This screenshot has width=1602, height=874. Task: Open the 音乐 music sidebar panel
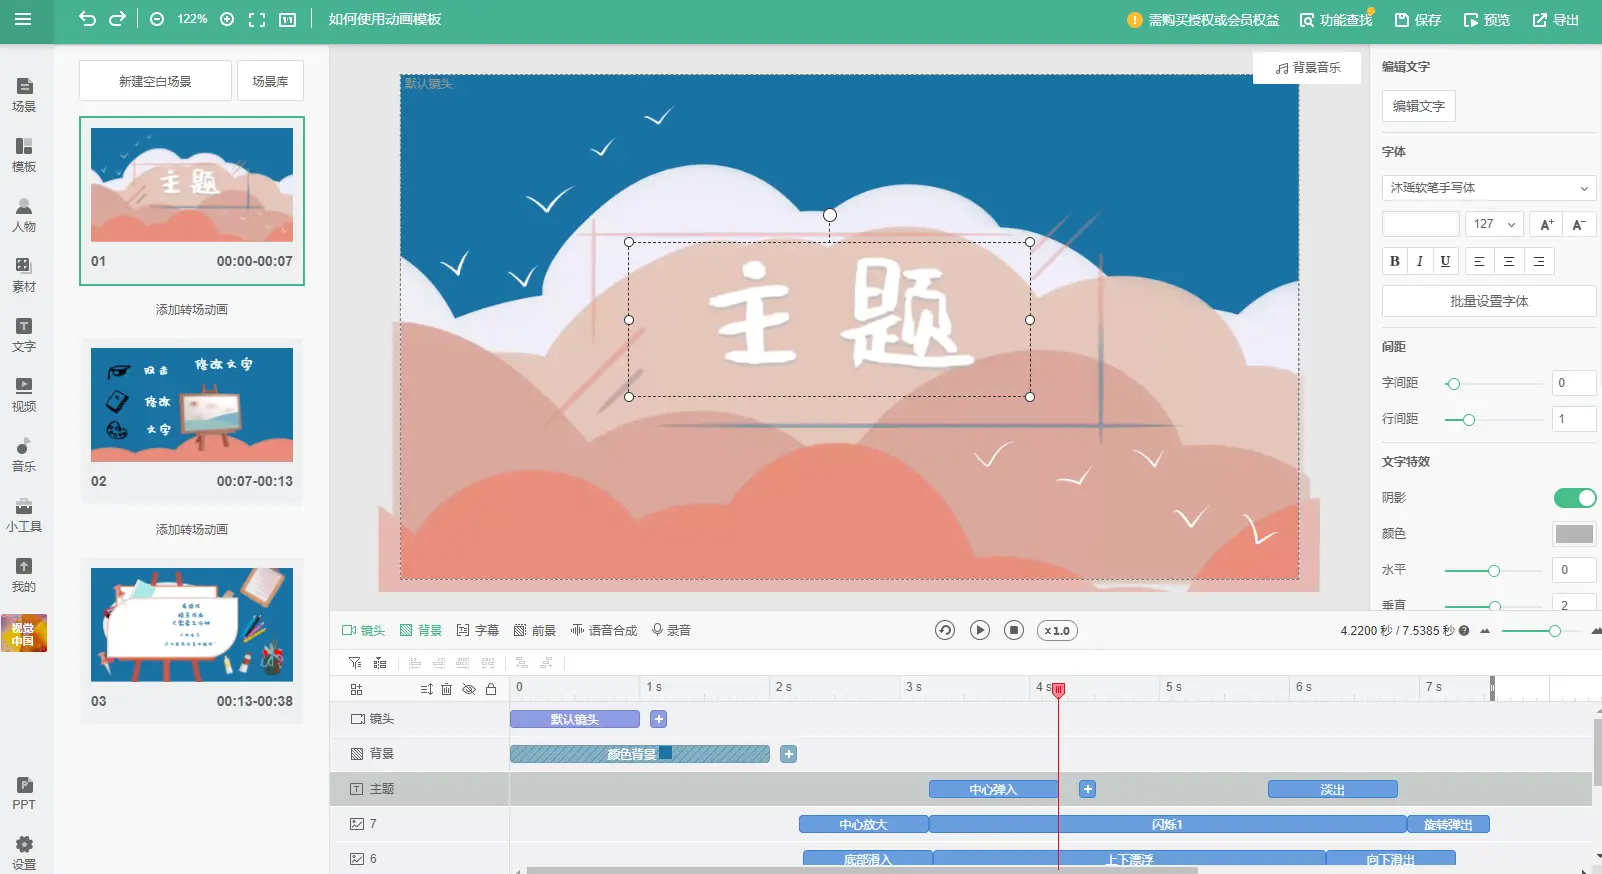coord(24,454)
